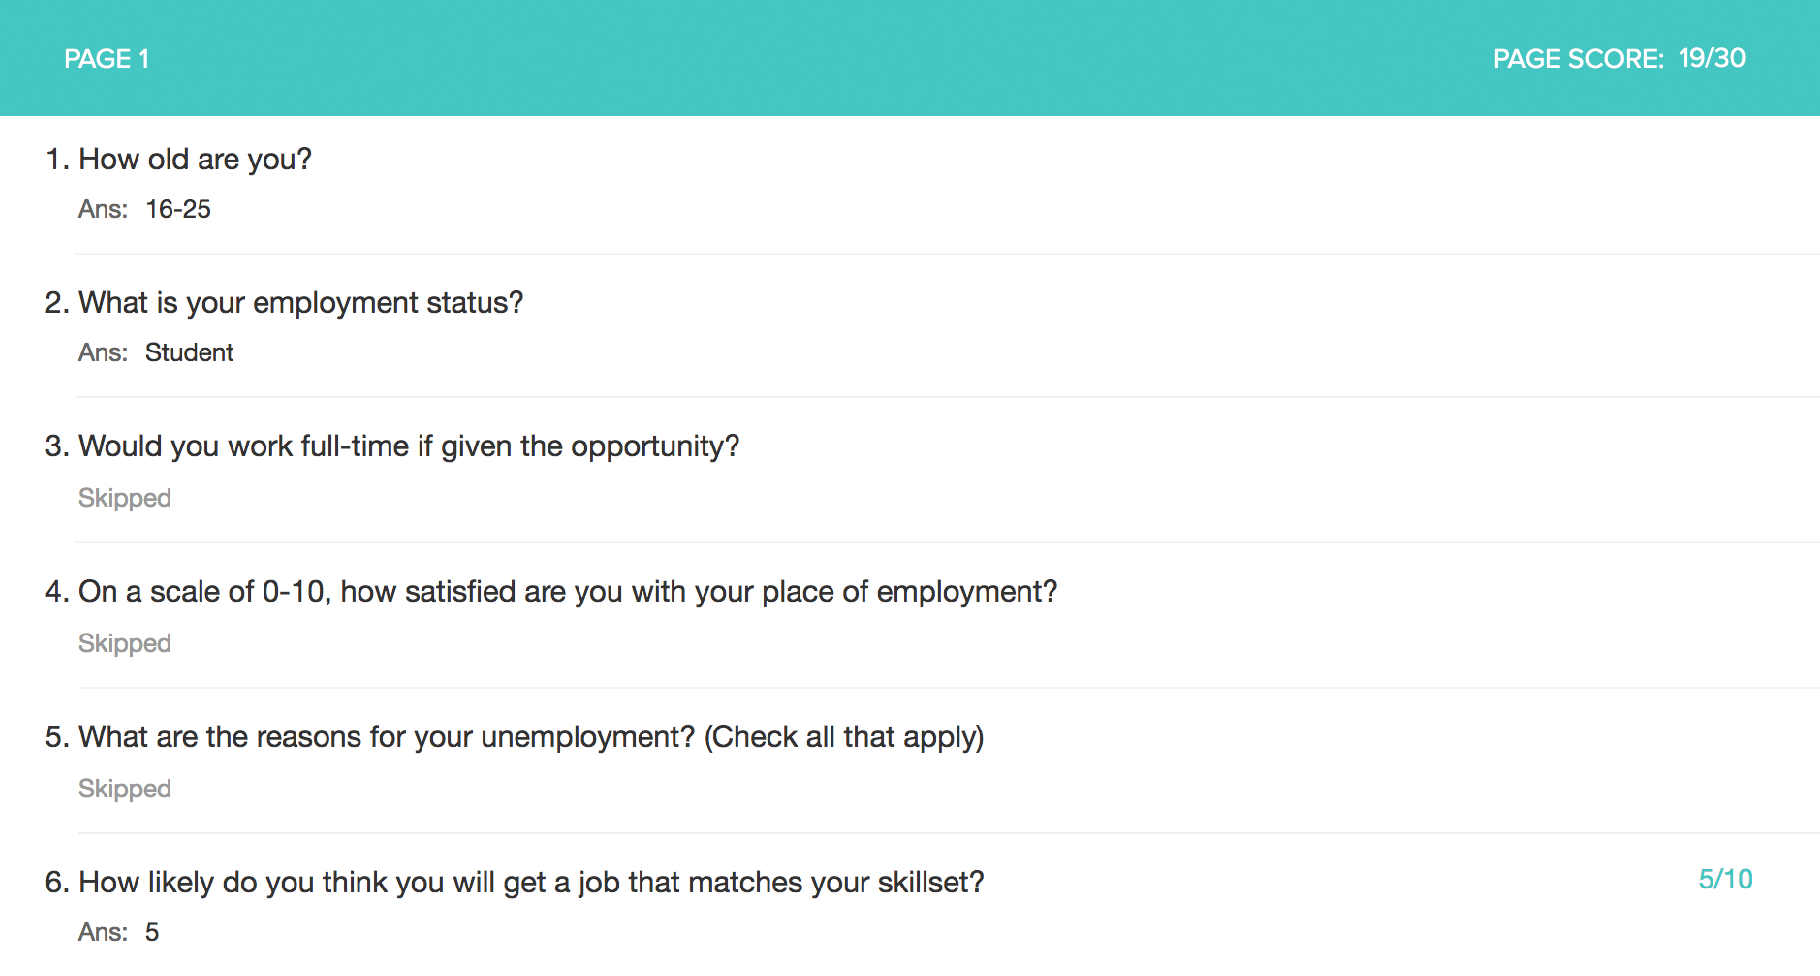
Task: Click question 5 about unemployment reasons
Action: point(531,737)
